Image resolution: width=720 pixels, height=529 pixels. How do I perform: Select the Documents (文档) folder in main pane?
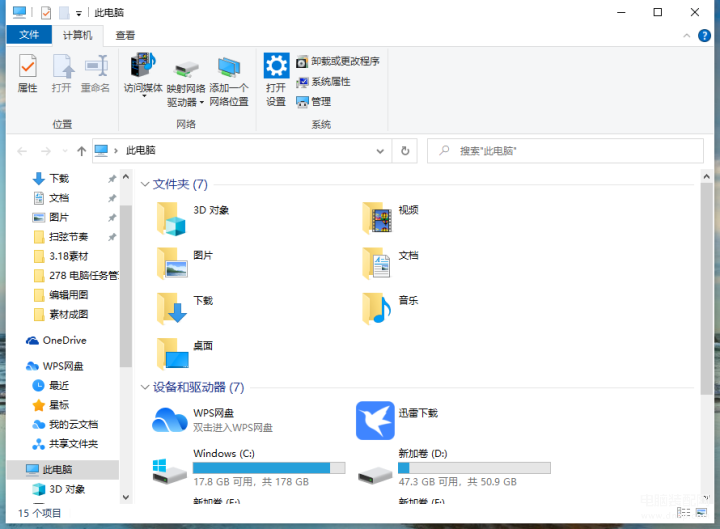[x=390, y=264]
